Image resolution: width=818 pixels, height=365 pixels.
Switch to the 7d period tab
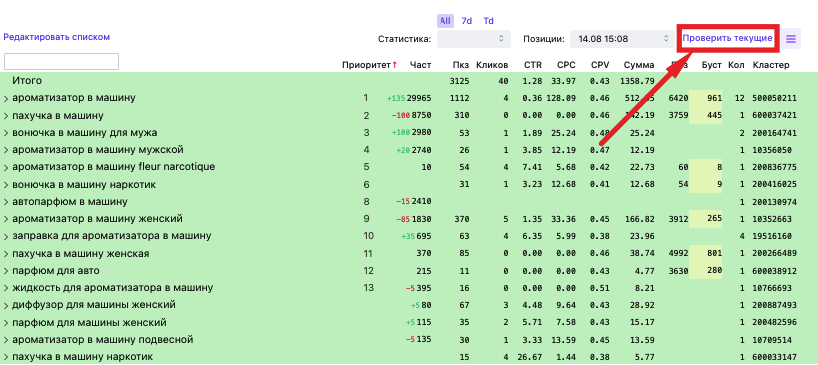[466, 21]
